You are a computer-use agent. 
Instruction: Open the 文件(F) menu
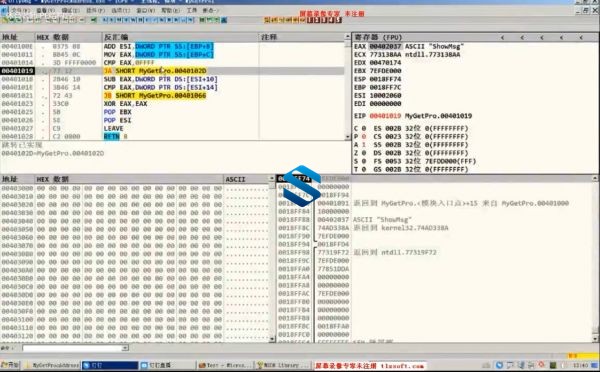click(21, 10)
